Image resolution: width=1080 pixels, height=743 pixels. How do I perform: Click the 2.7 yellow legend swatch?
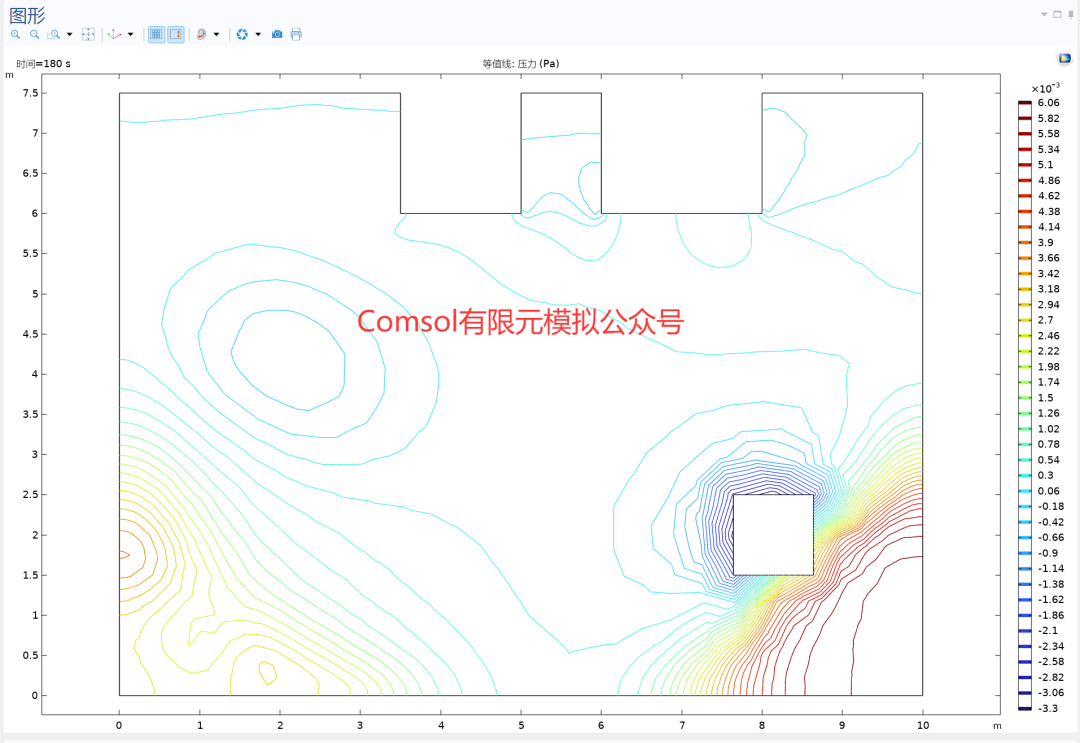pyautogui.click(x=1025, y=320)
